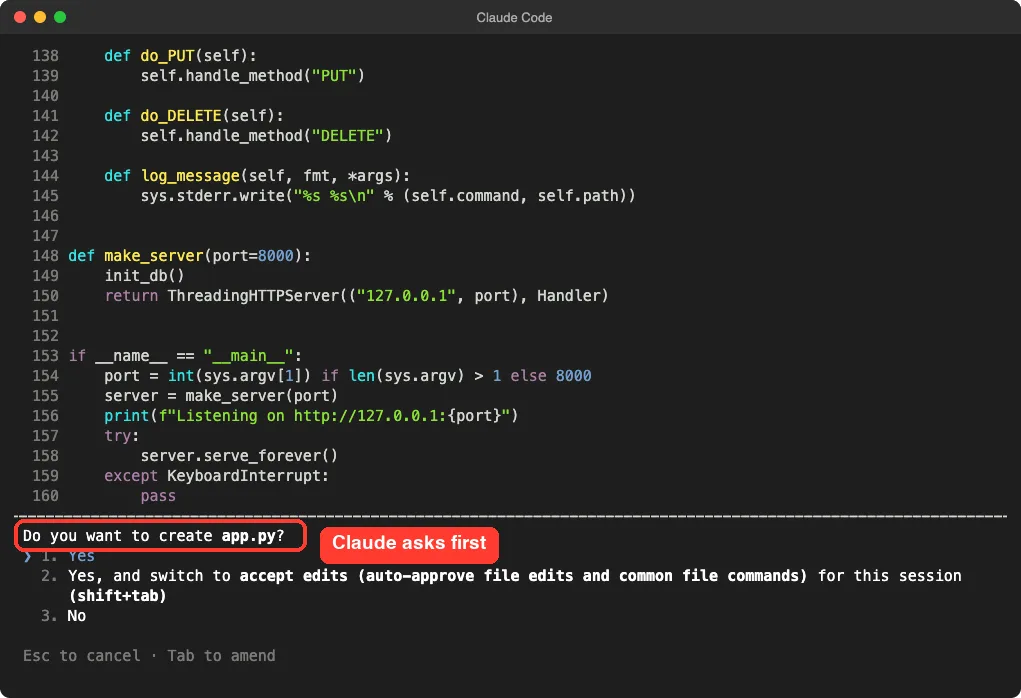The height and width of the screenshot is (698, 1021).
Task: Click the (shift+tab) shortcut hint text
Action: (x=118, y=596)
